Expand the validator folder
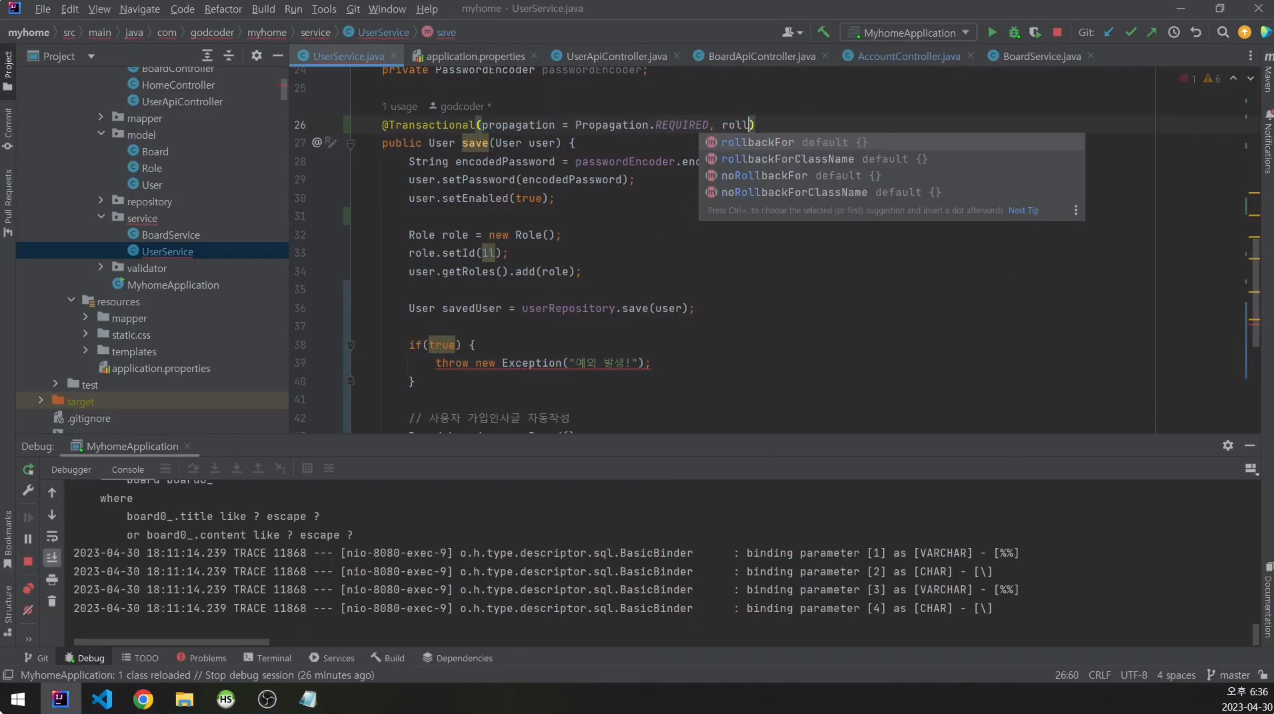 pos(101,267)
